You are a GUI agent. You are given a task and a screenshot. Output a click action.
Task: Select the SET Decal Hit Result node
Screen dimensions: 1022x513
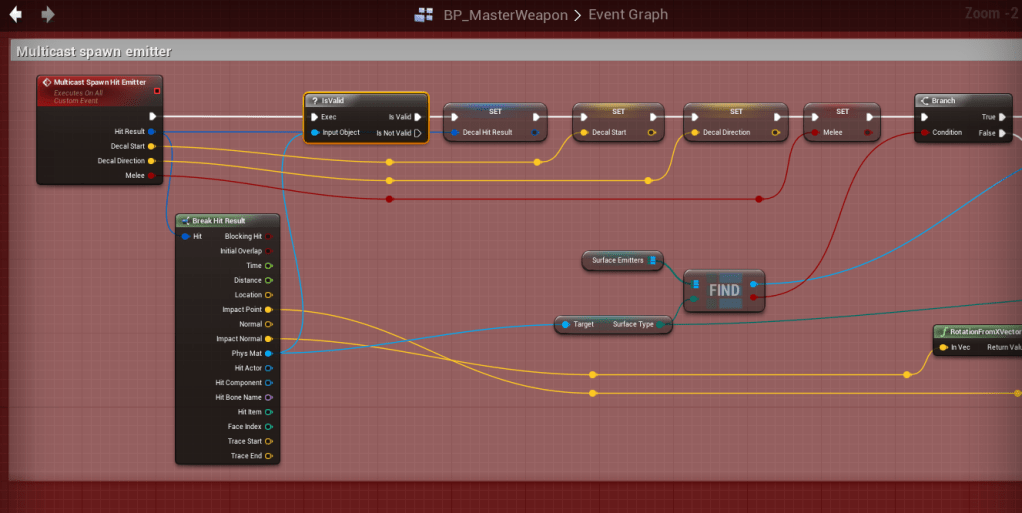[495, 111]
